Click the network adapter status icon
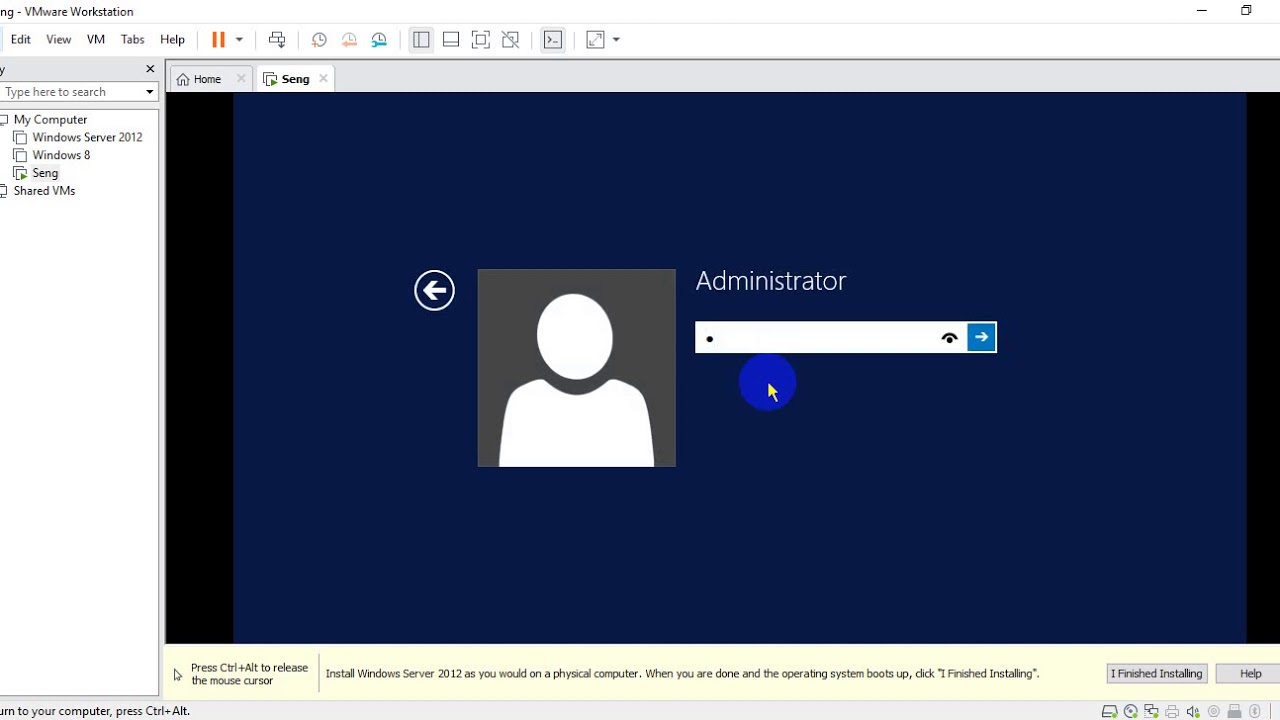The width and height of the screenshot is (1280, 720). pos(1151,712)
